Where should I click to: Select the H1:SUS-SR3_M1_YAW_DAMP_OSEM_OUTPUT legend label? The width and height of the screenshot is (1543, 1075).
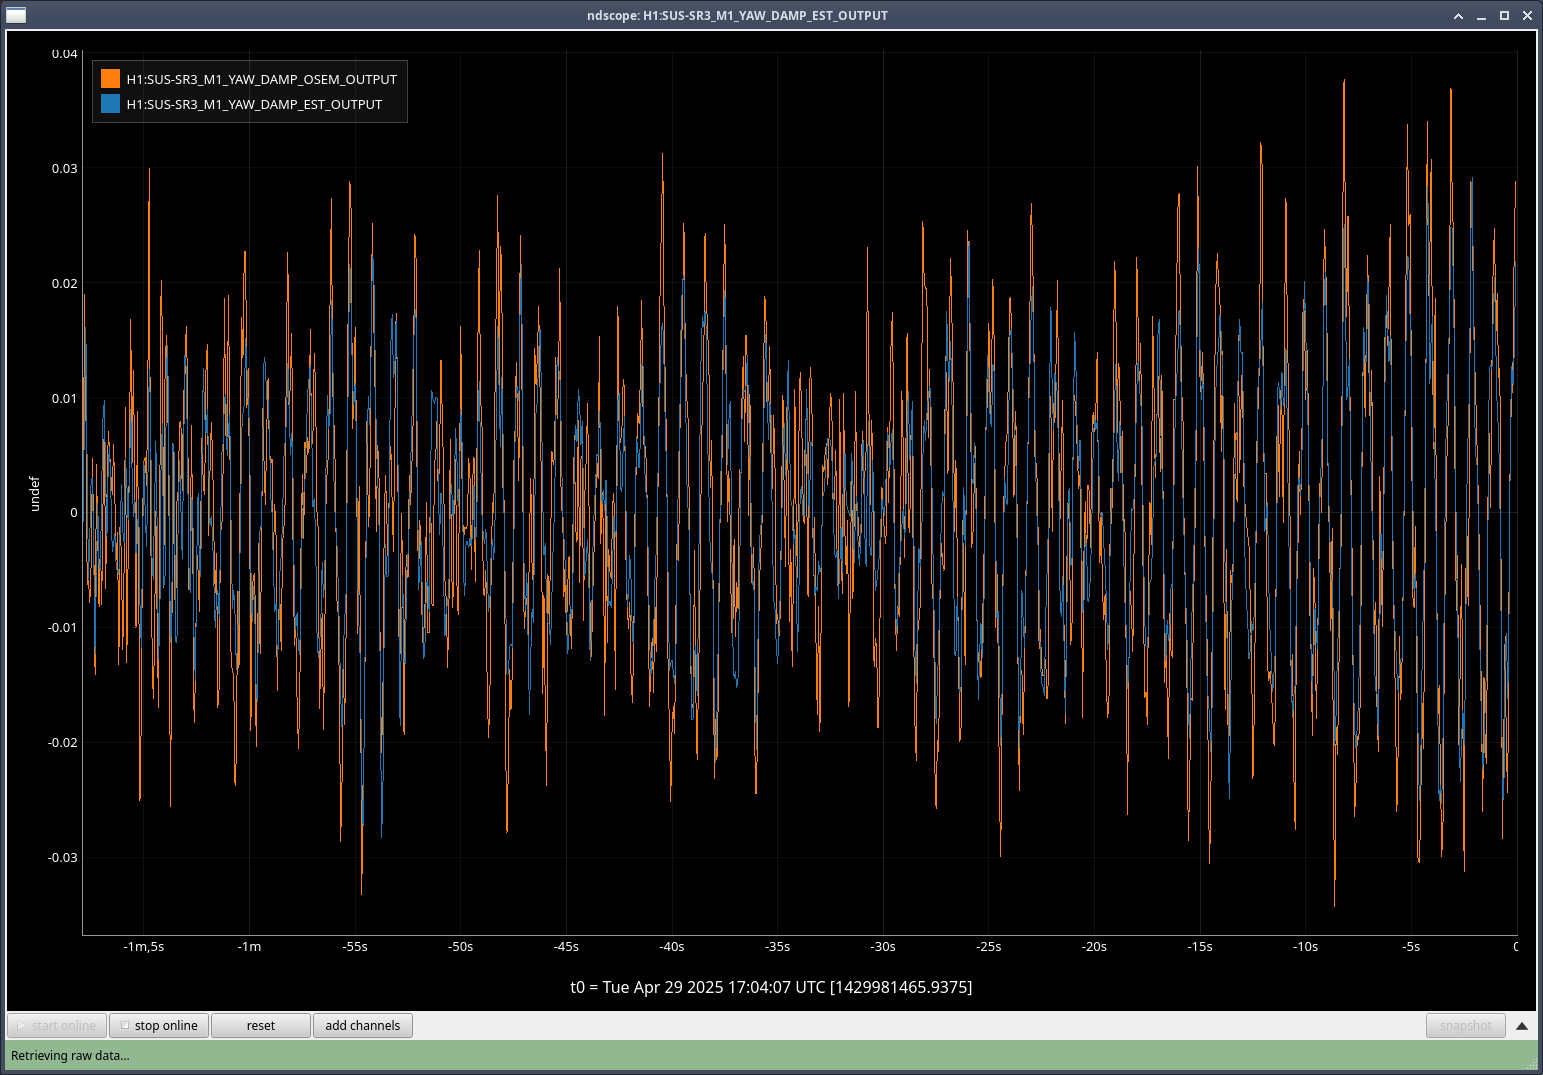click(x=262, y=79)
